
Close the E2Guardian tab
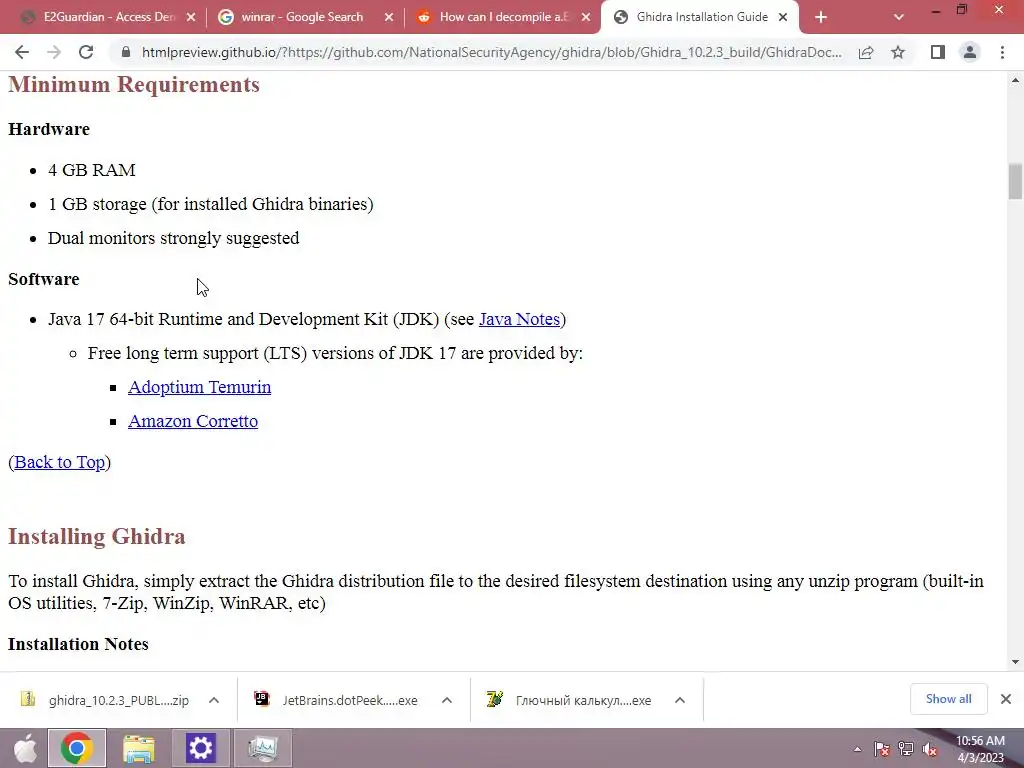point(191,18)
